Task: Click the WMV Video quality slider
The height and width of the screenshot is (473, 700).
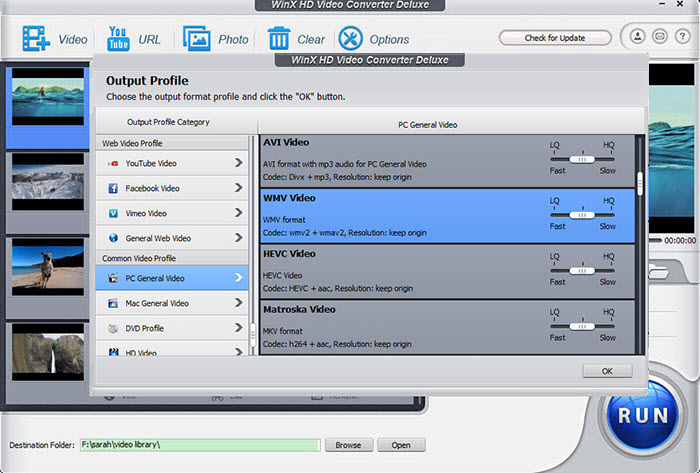Action: (x=582, y=215)
